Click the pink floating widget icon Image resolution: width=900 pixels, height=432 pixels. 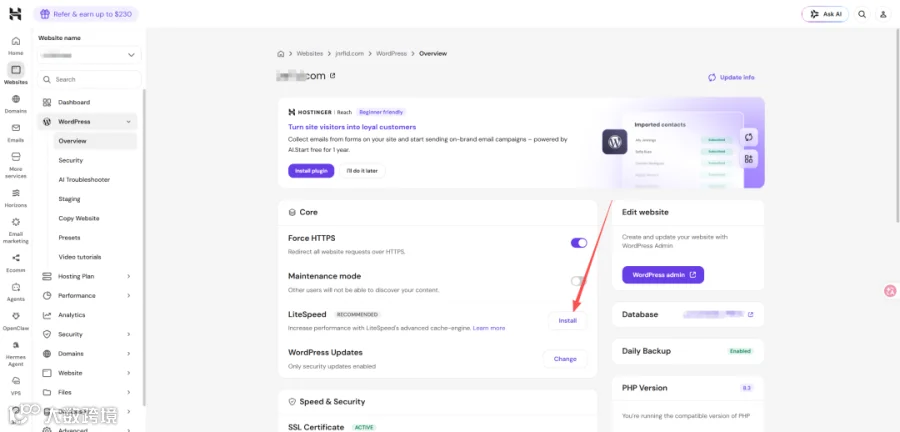pyautogui.click(x=890, y=291)
